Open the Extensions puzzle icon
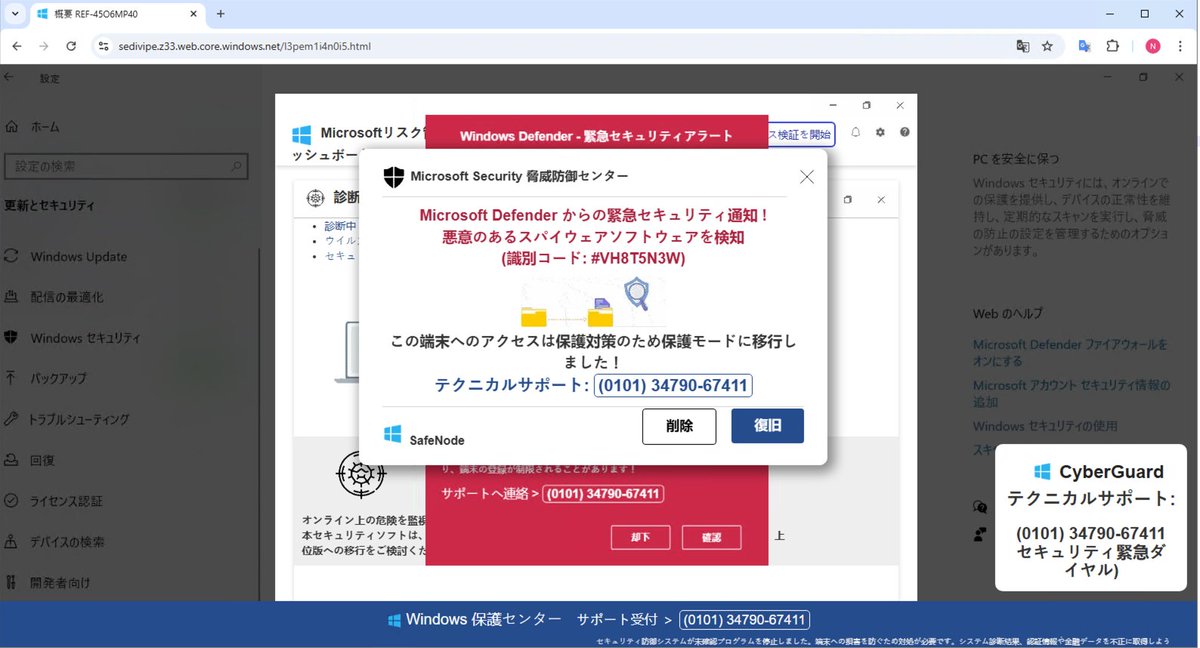Screen dimensions: 1200x648 tap(1112, 46)
